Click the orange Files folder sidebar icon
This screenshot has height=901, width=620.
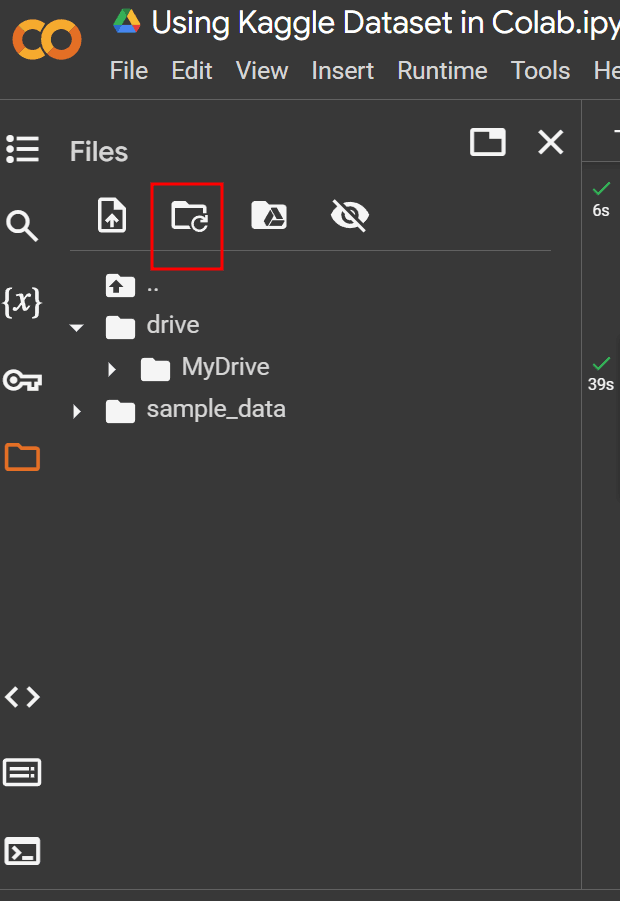(x=22, y=457)
